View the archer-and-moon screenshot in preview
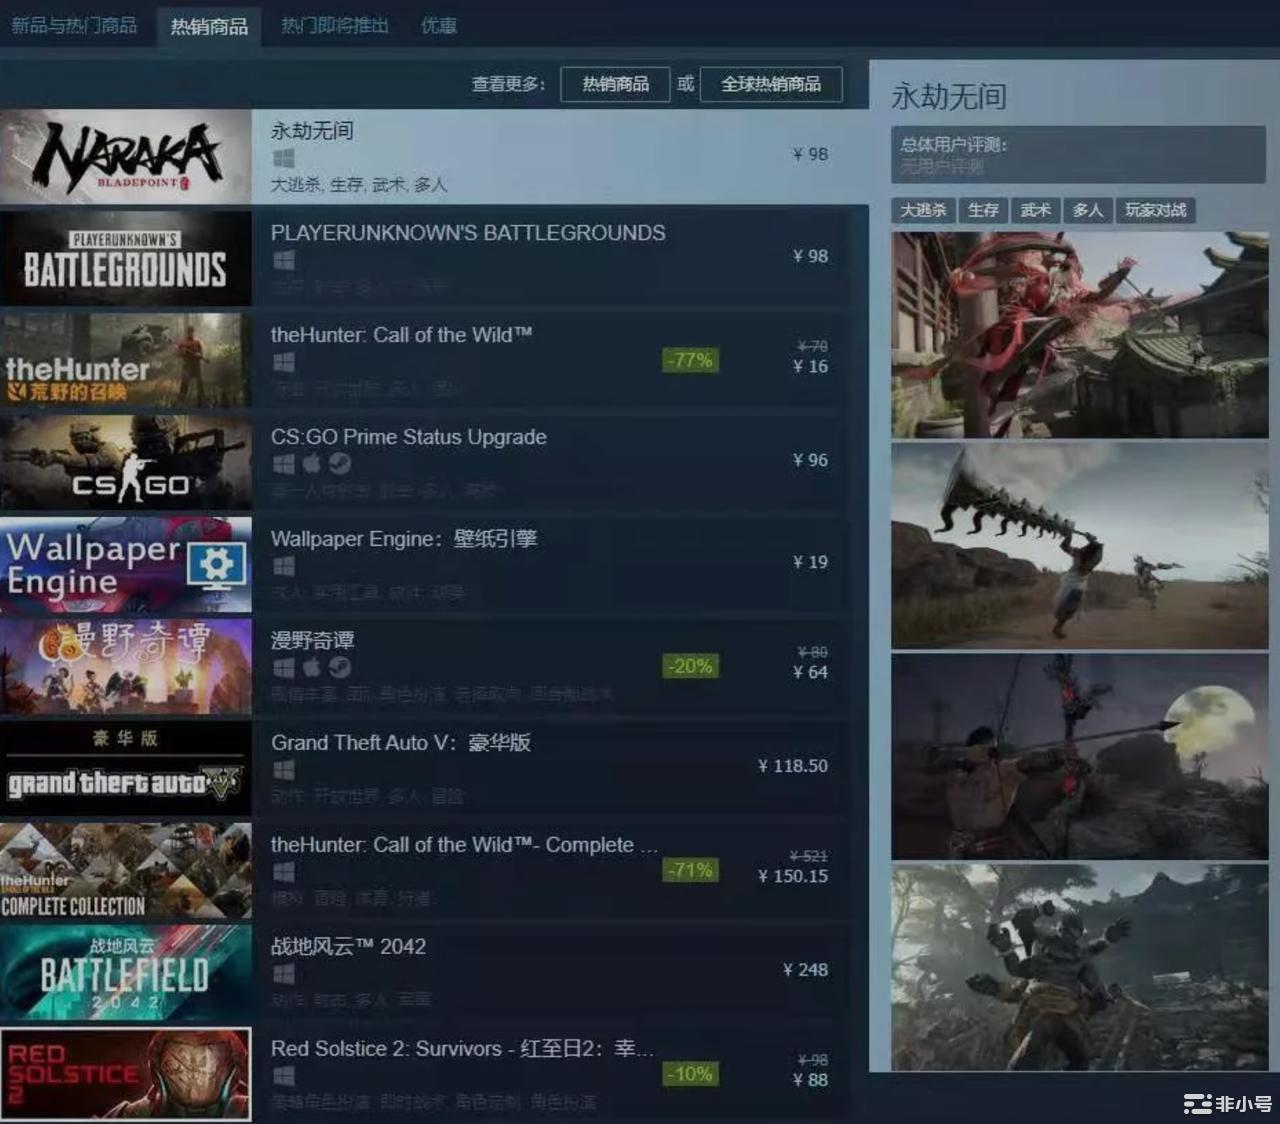 tap(1079, 756)
